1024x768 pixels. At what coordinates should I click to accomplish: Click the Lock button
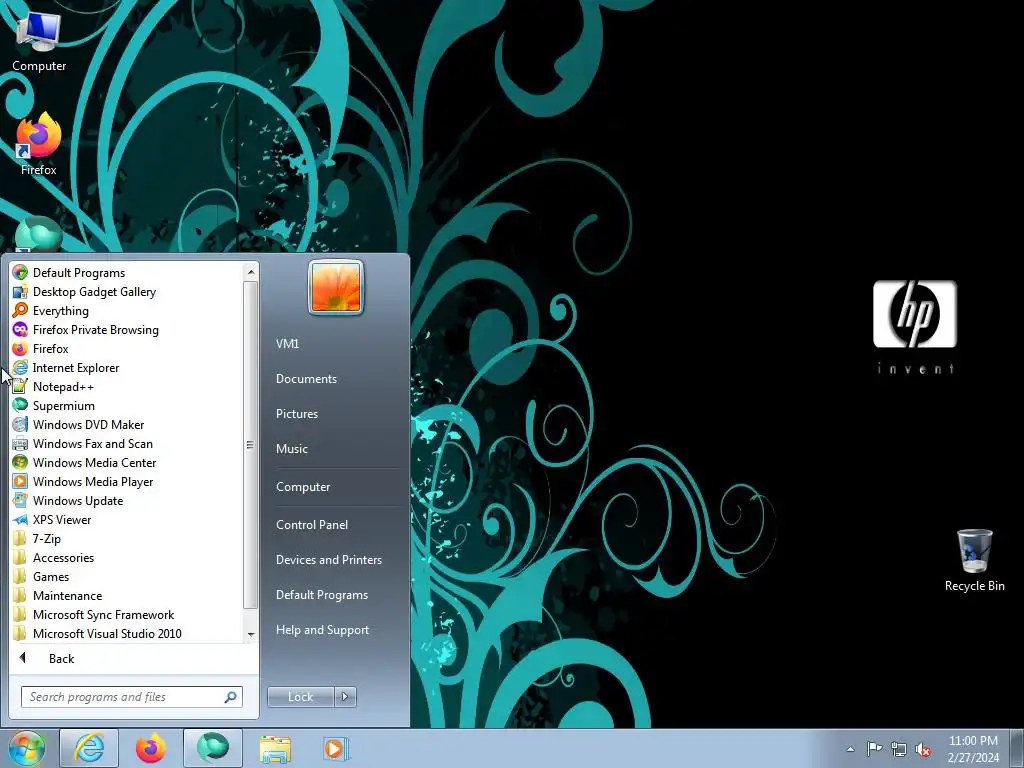point(300,697)
